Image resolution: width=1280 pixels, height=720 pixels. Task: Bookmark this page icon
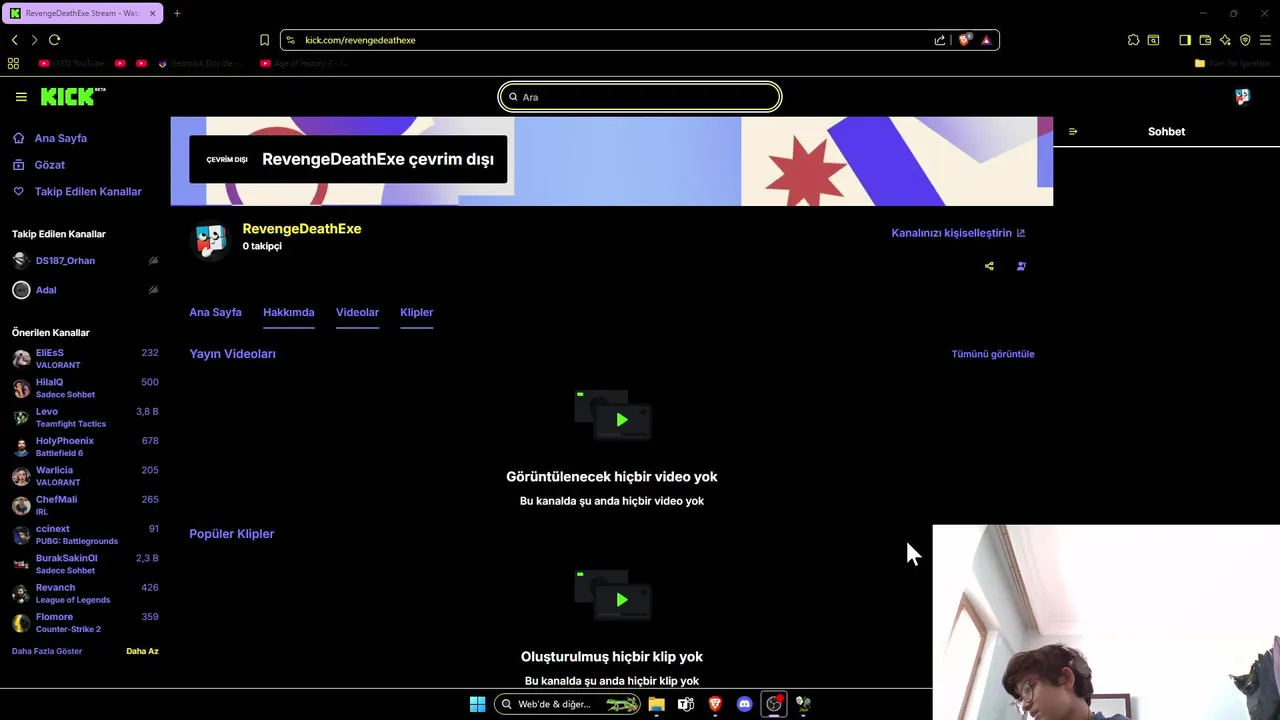click(x=264, y=40)
